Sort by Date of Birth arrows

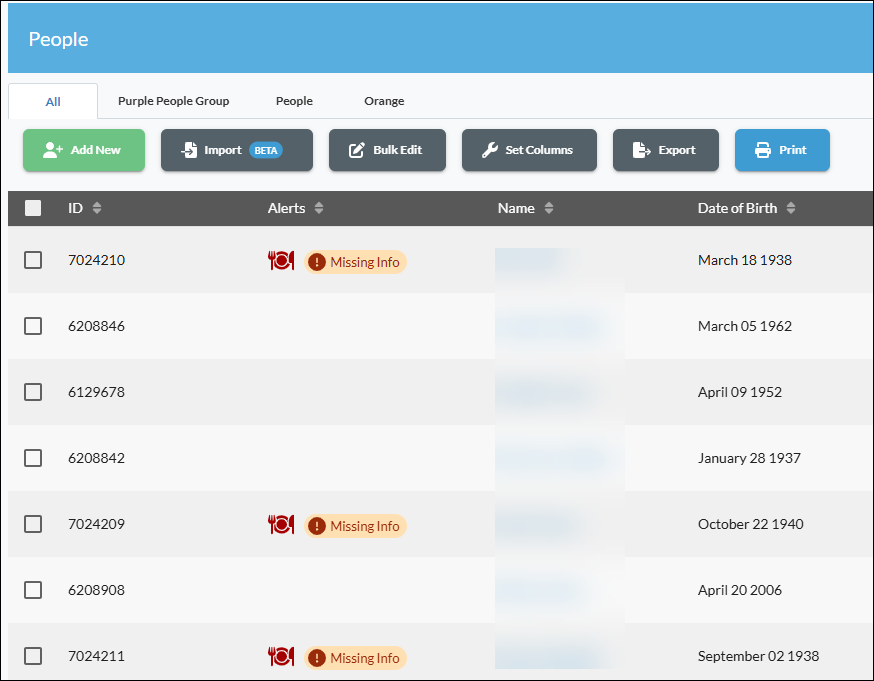click(790, 208)
